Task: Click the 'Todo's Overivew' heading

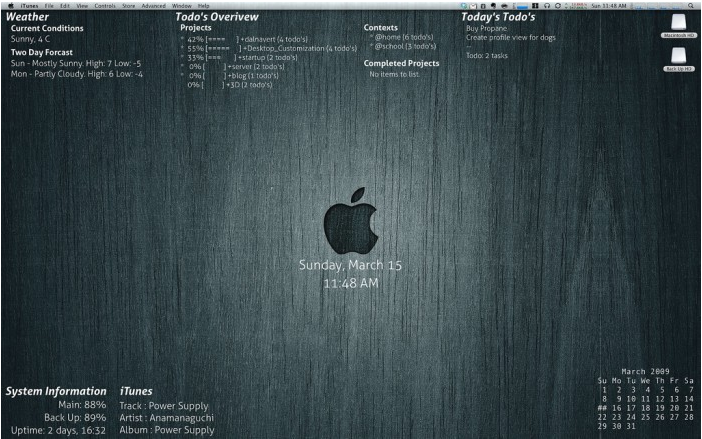Action: 217,17
